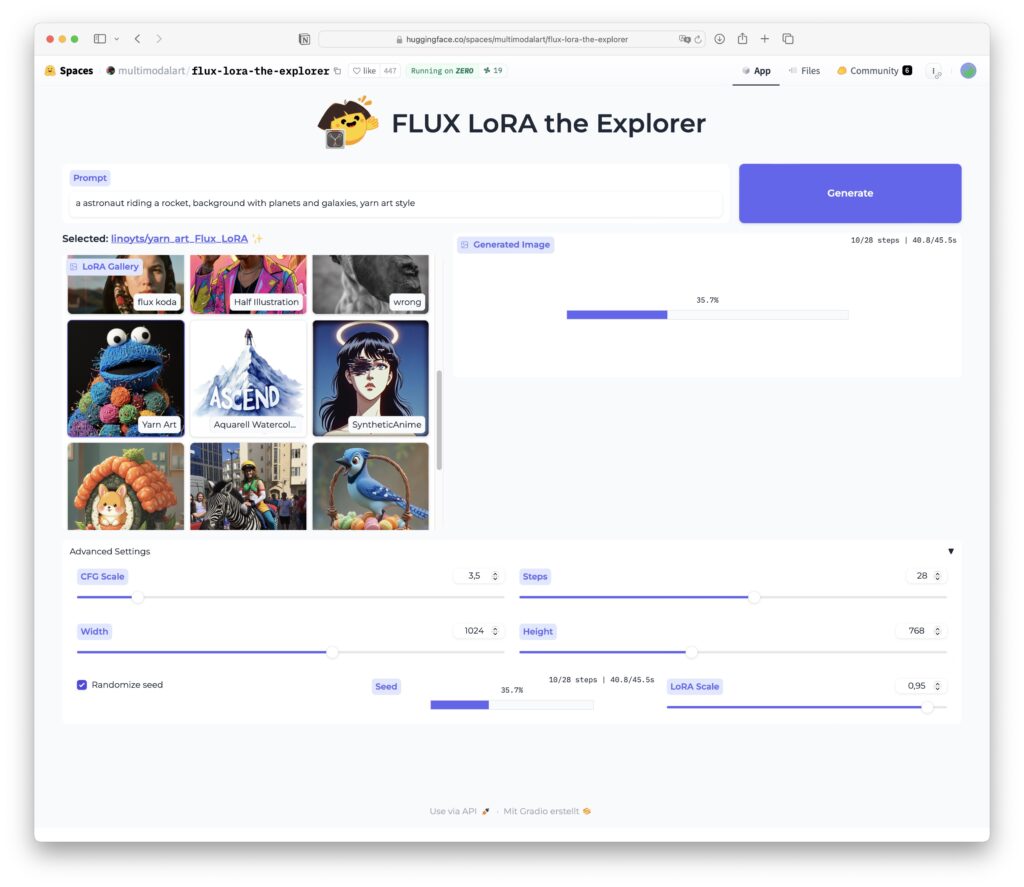Click the LoRA Scale slider
The height and width of the screenshot is (887, 1024).
tap(806, 707)
